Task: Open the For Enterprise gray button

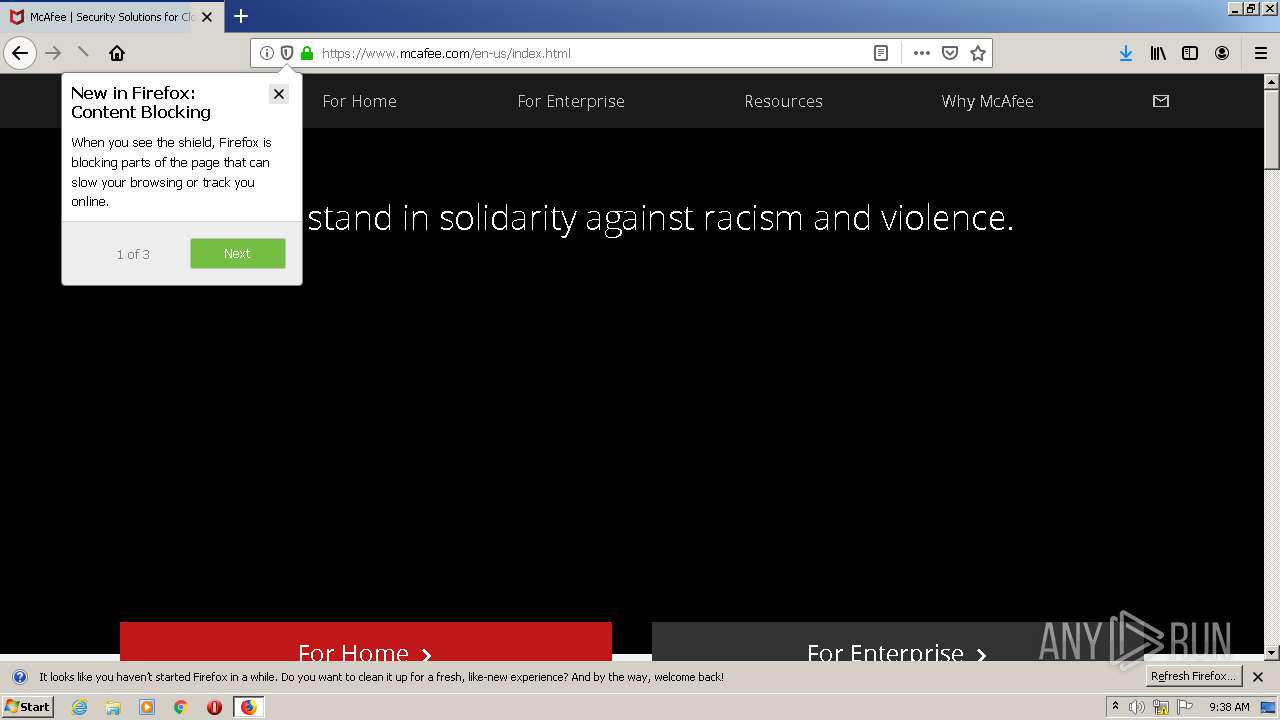Action: click(x=897, y=641)
